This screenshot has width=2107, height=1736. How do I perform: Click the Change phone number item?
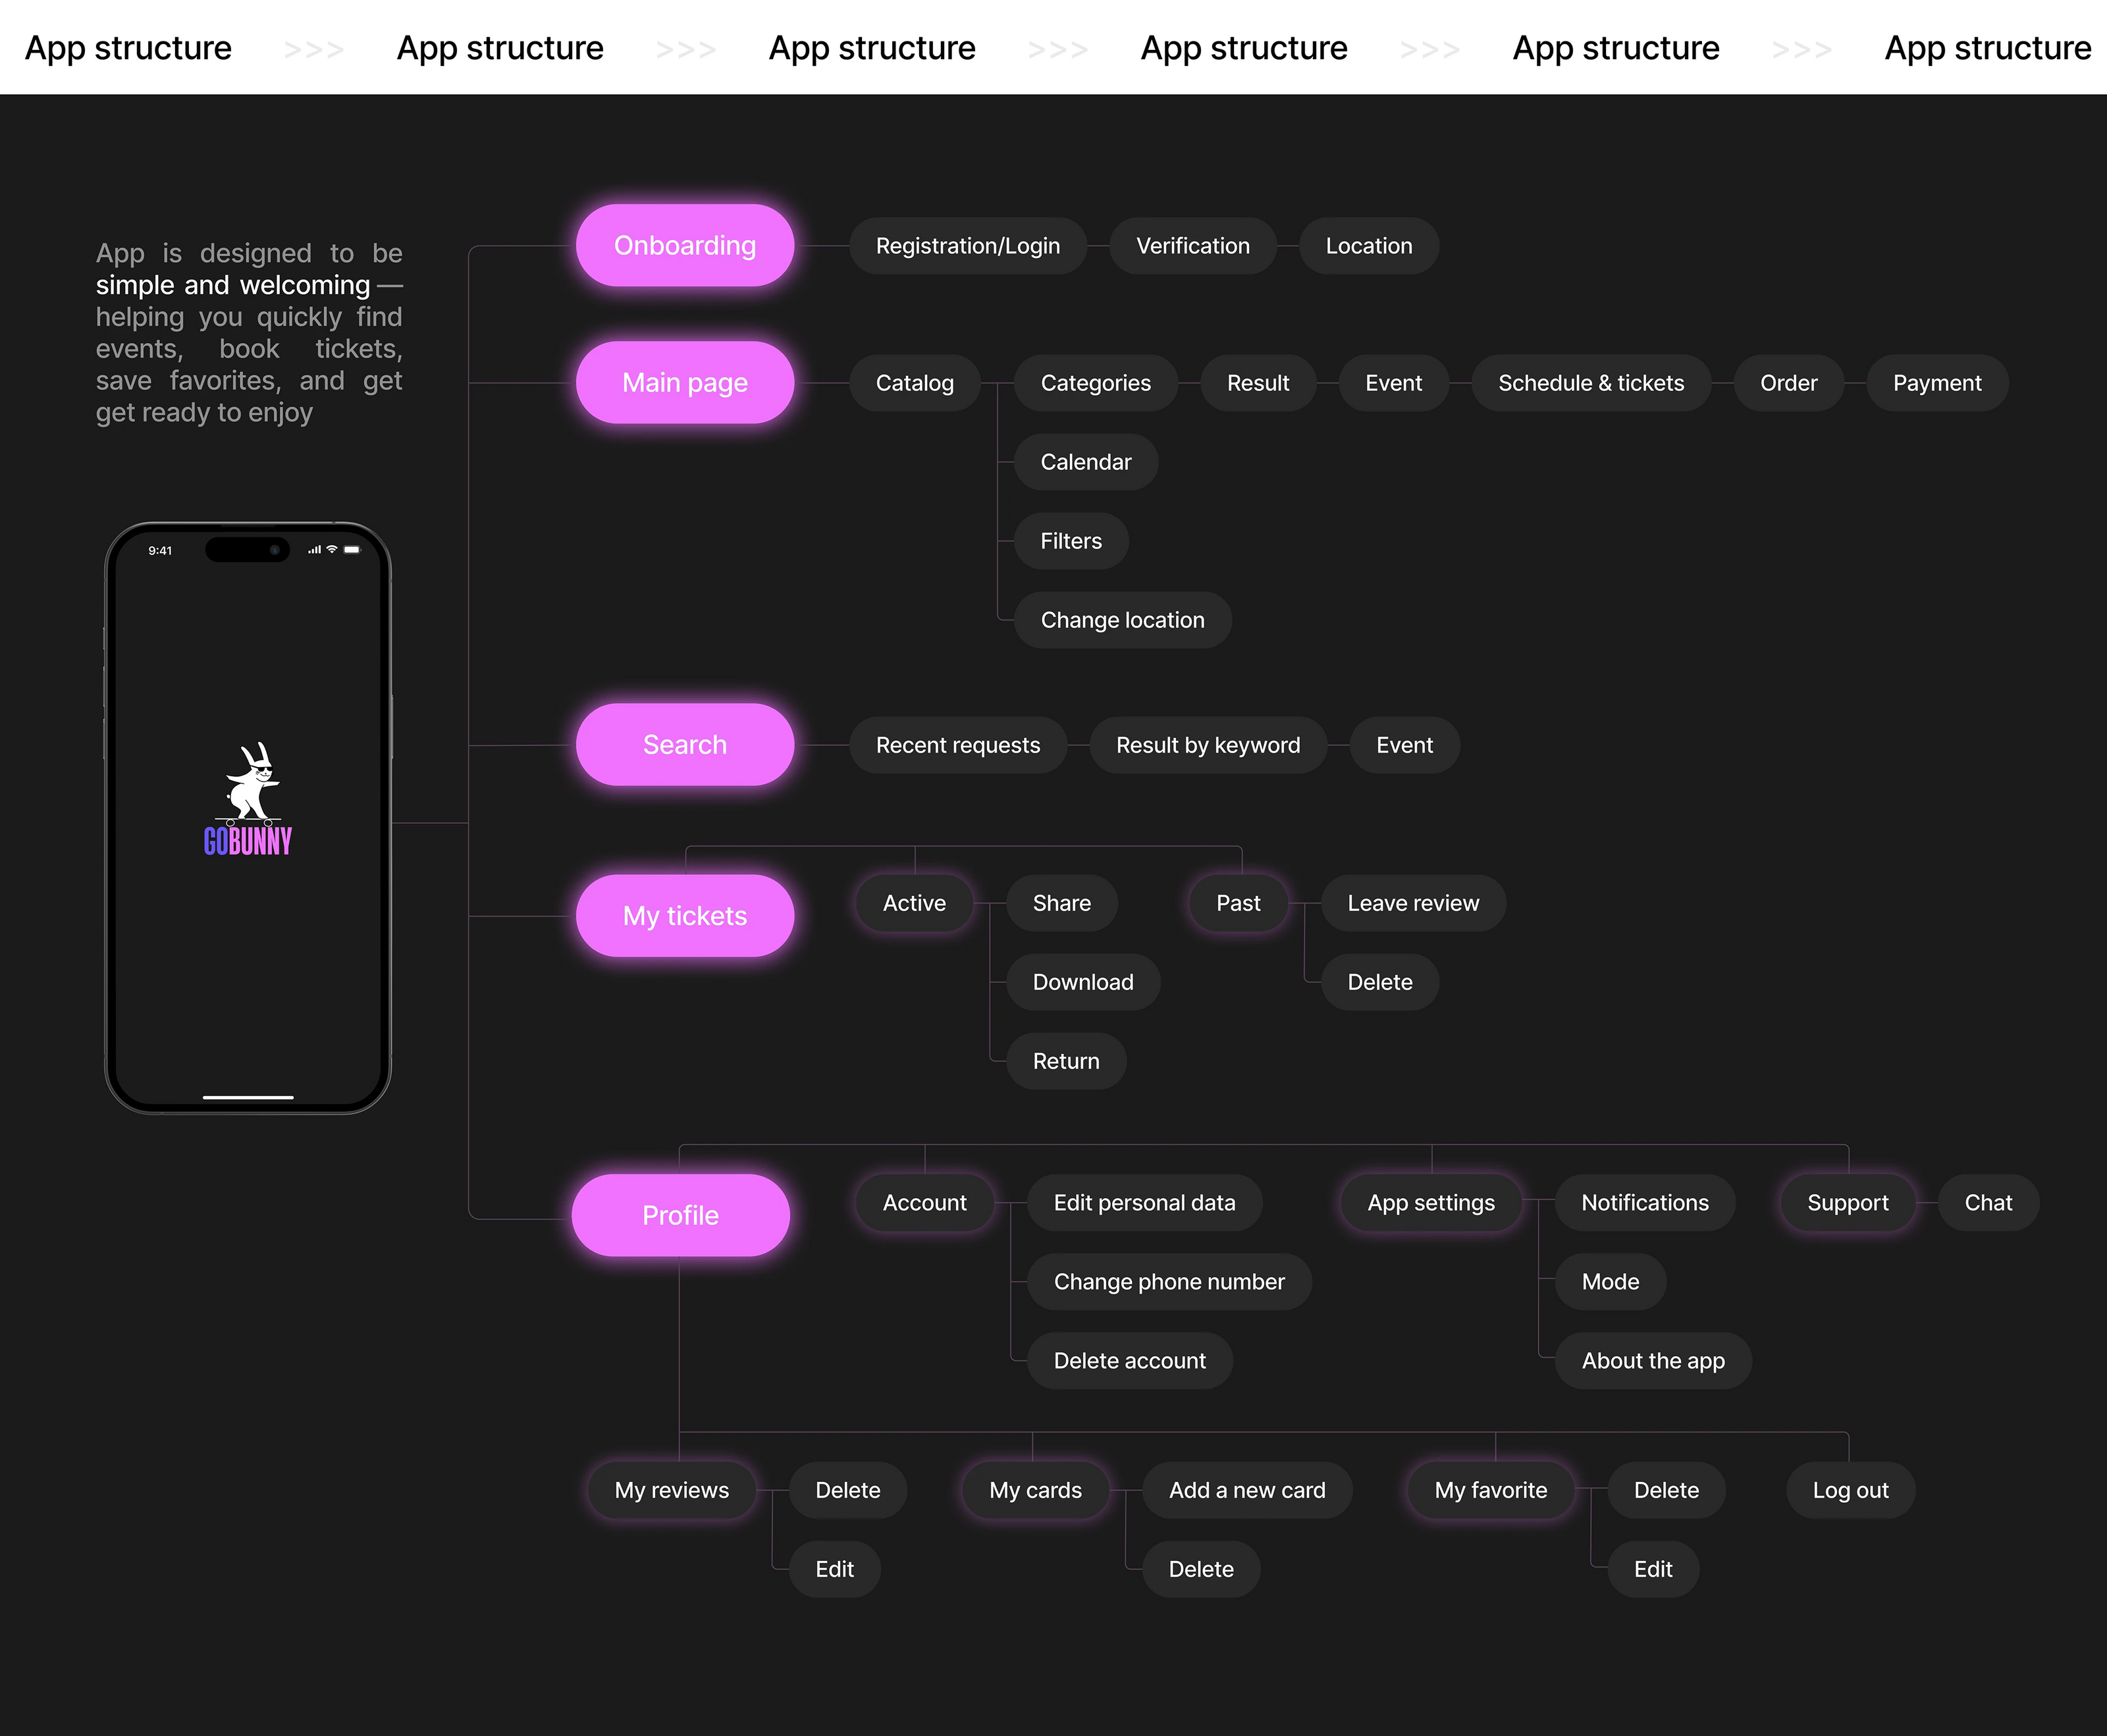[1168, 1282]
